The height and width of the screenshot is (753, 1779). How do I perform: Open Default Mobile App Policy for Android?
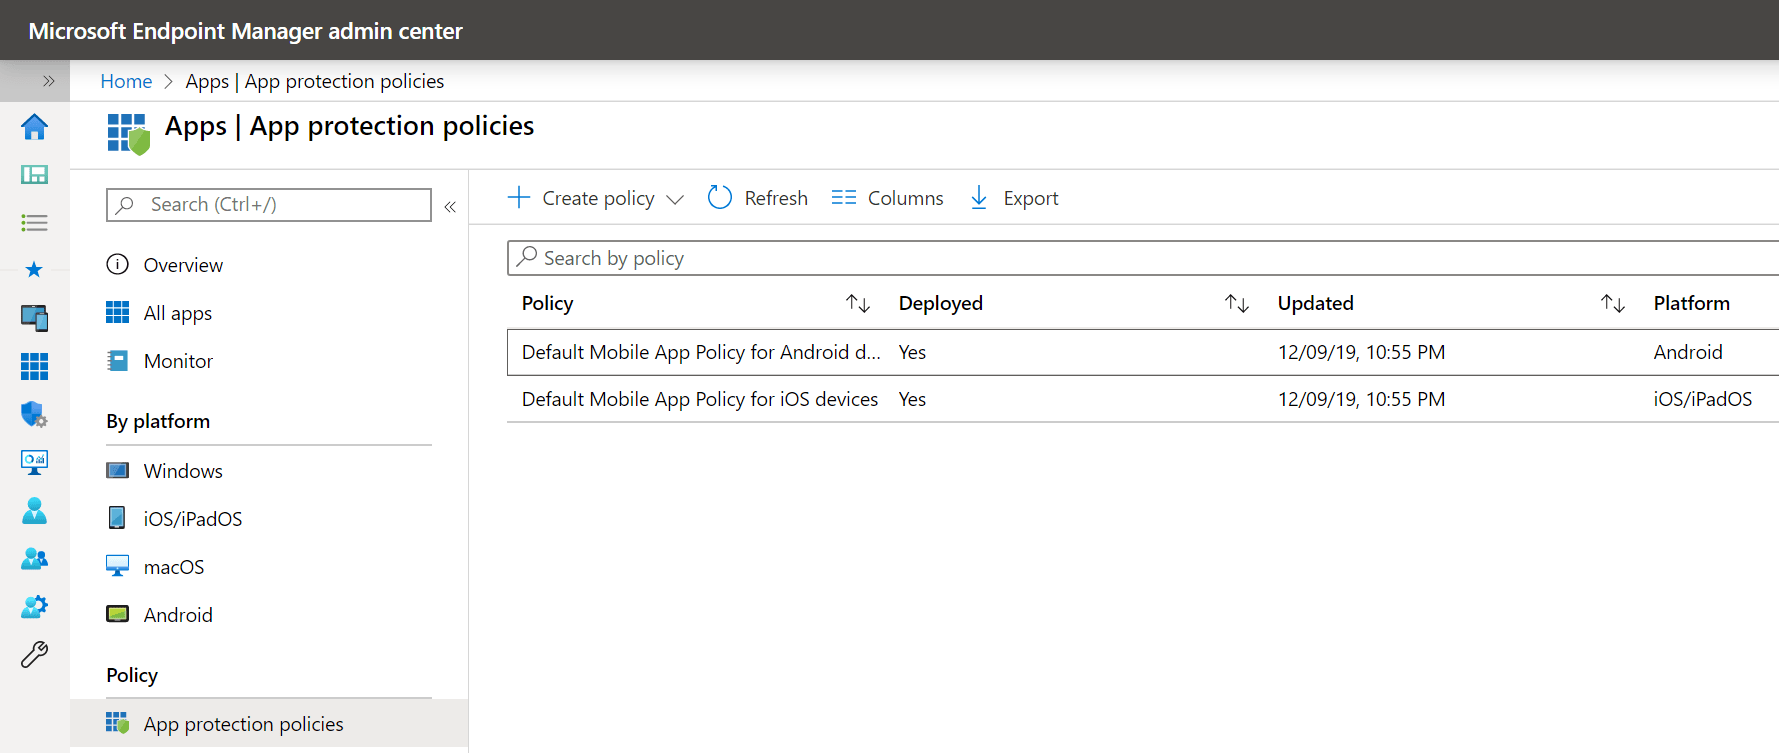click(x=701, y=352)
